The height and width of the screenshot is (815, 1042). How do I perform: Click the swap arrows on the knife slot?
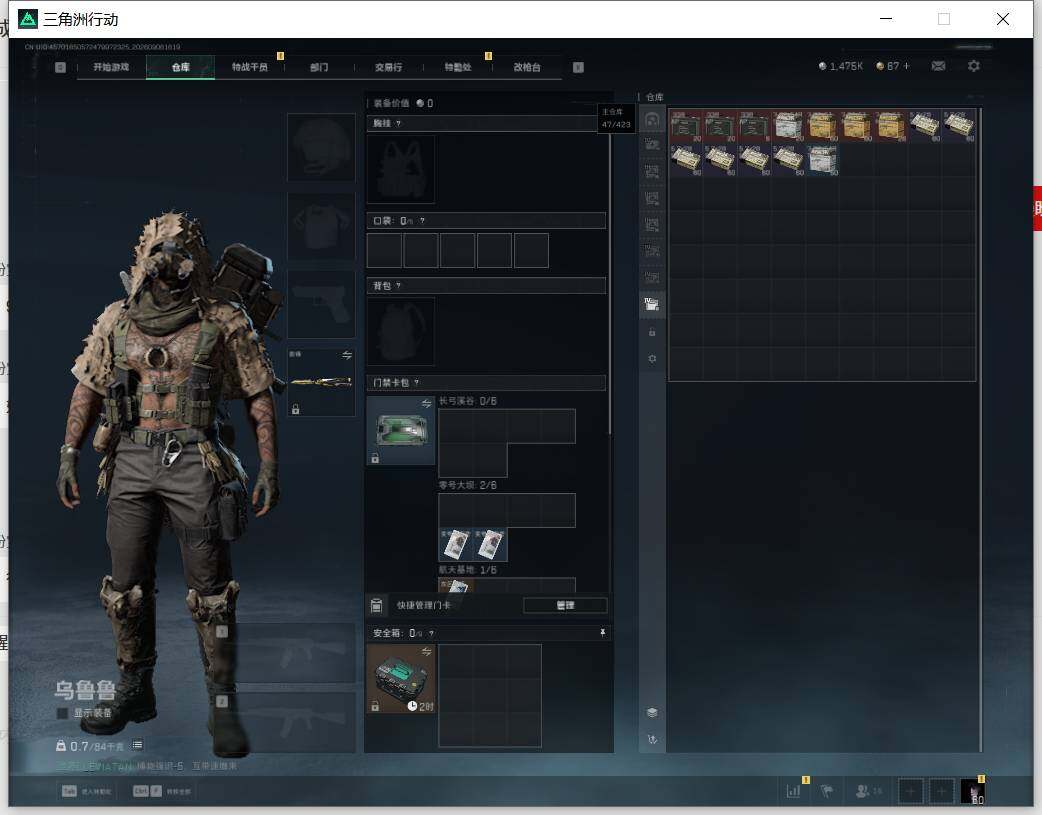point(347,356)
